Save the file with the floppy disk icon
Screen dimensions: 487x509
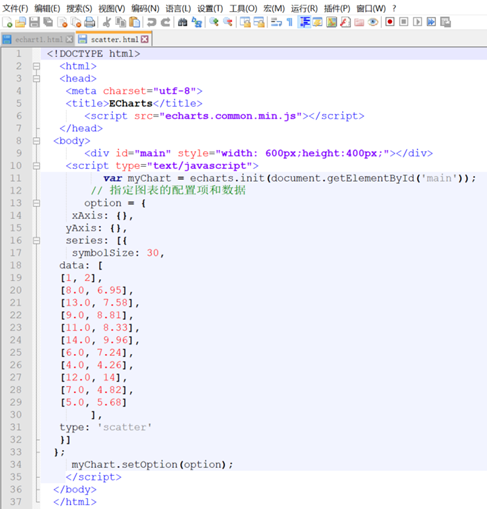coord(34,22)
